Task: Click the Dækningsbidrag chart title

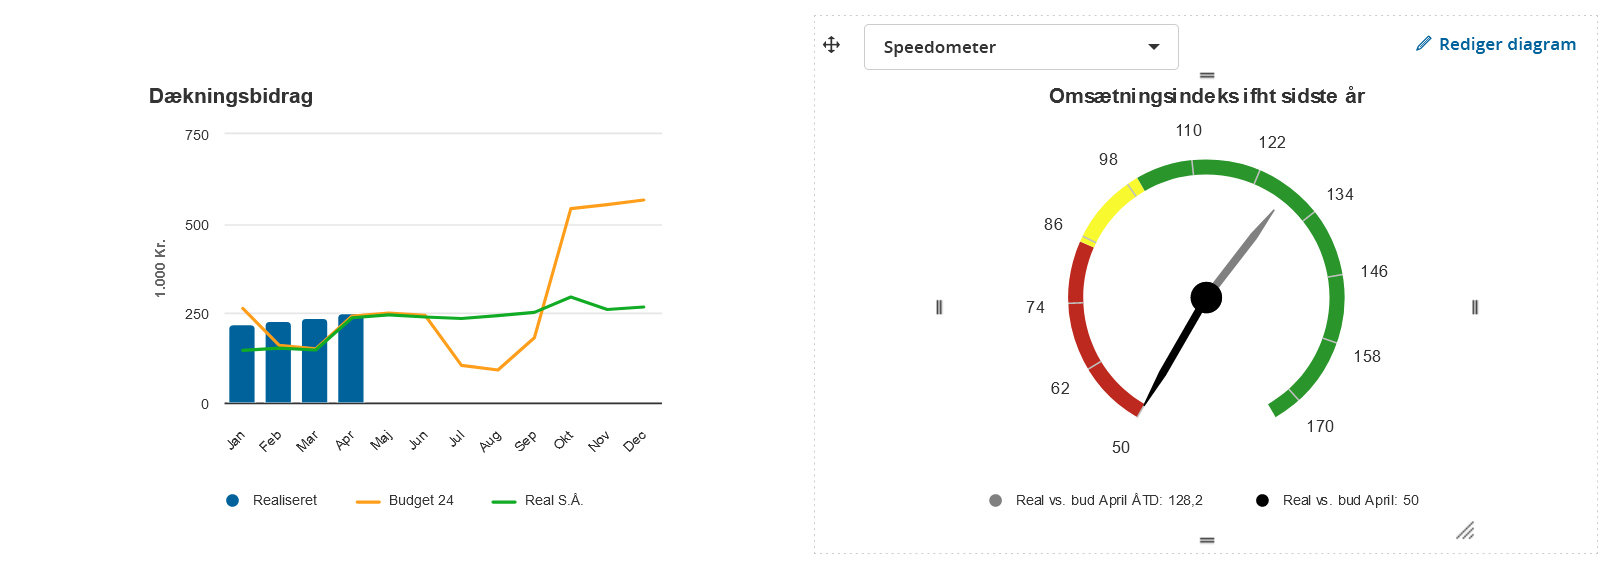Action: click(x=231, y=96)
